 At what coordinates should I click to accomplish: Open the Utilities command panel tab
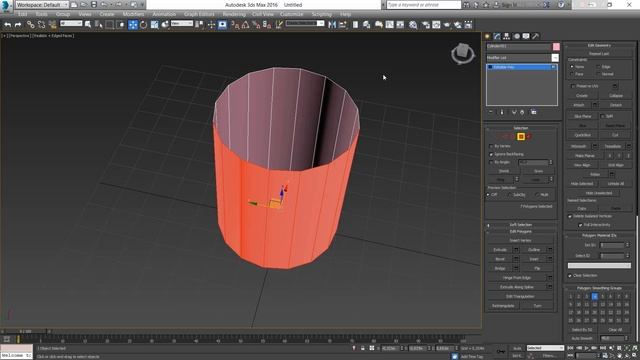(x=536, y=36)
